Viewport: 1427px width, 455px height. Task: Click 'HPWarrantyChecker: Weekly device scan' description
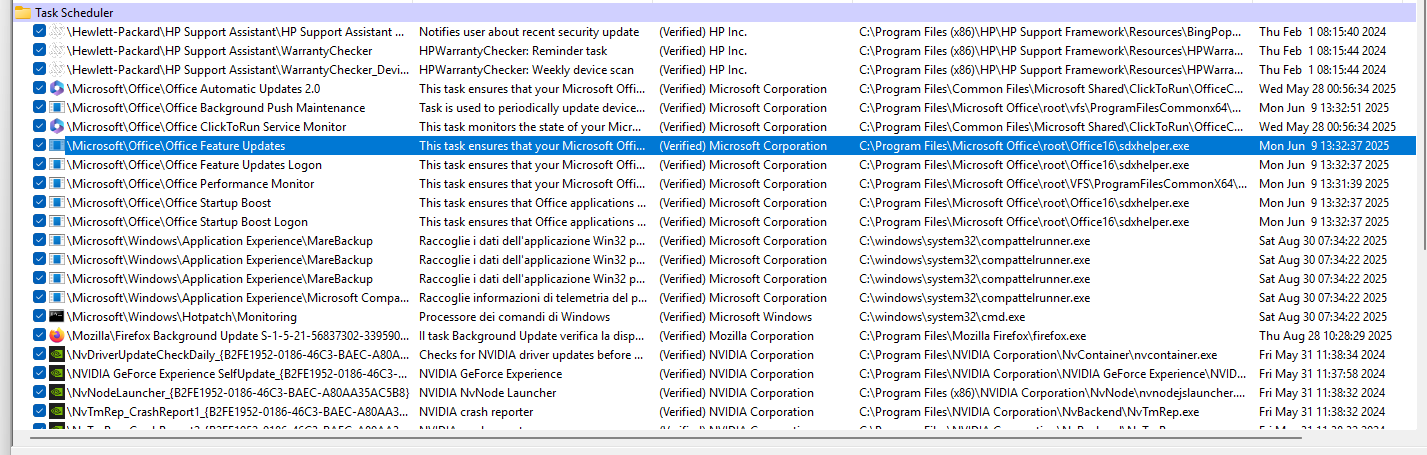click(526, 70)
